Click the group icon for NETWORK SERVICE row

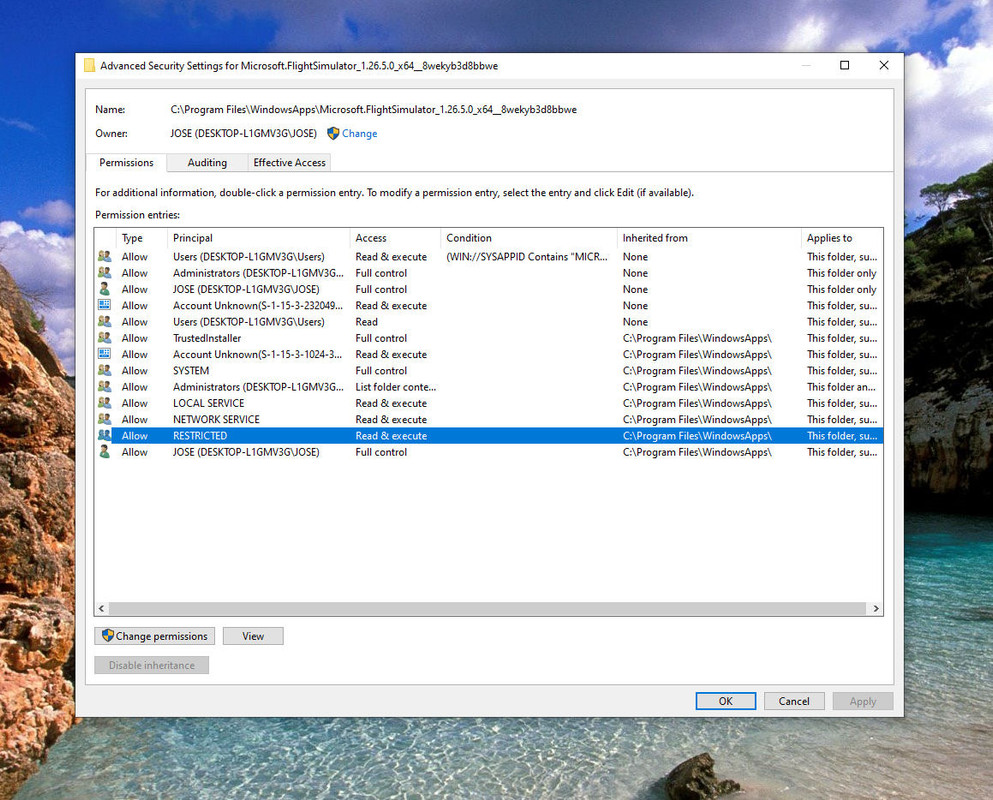click(x=104, y=419)
